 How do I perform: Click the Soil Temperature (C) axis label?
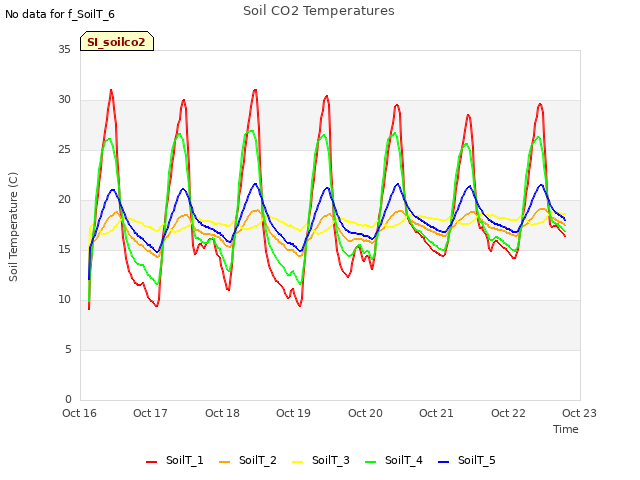[13, 227]
